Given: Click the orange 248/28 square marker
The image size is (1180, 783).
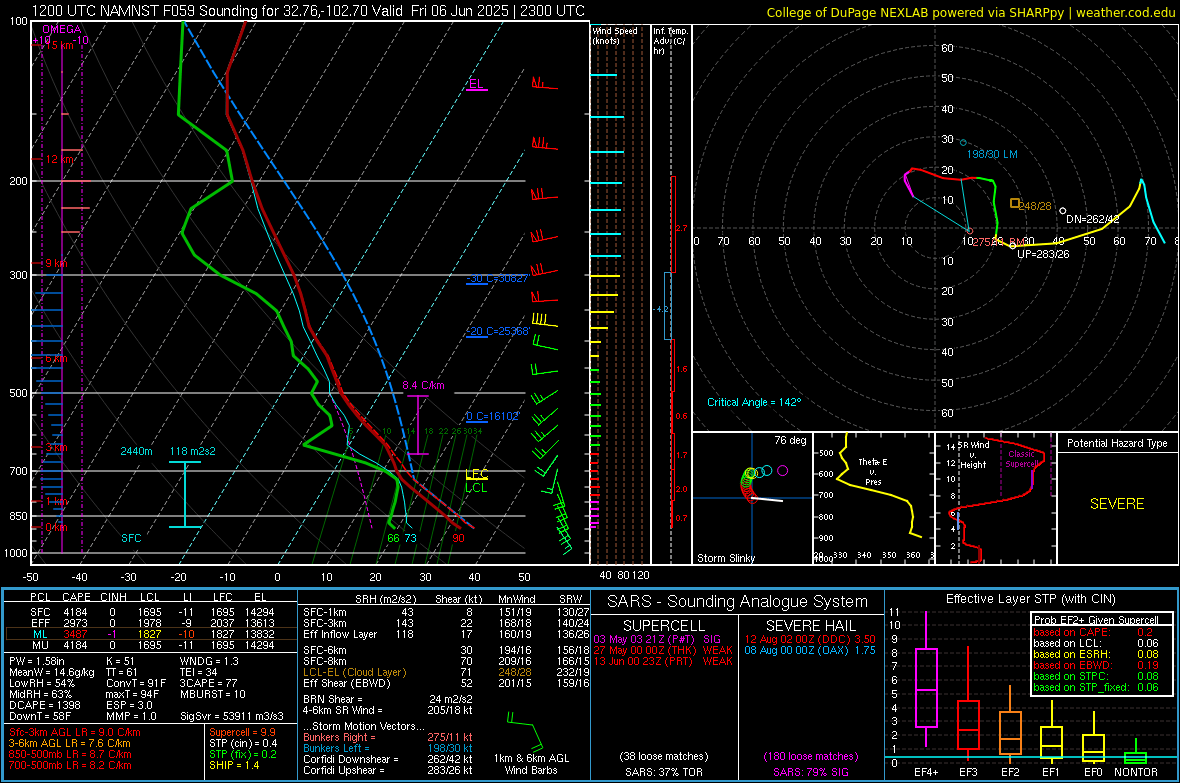Looking at the screenshot, I should pos(1014,203).
